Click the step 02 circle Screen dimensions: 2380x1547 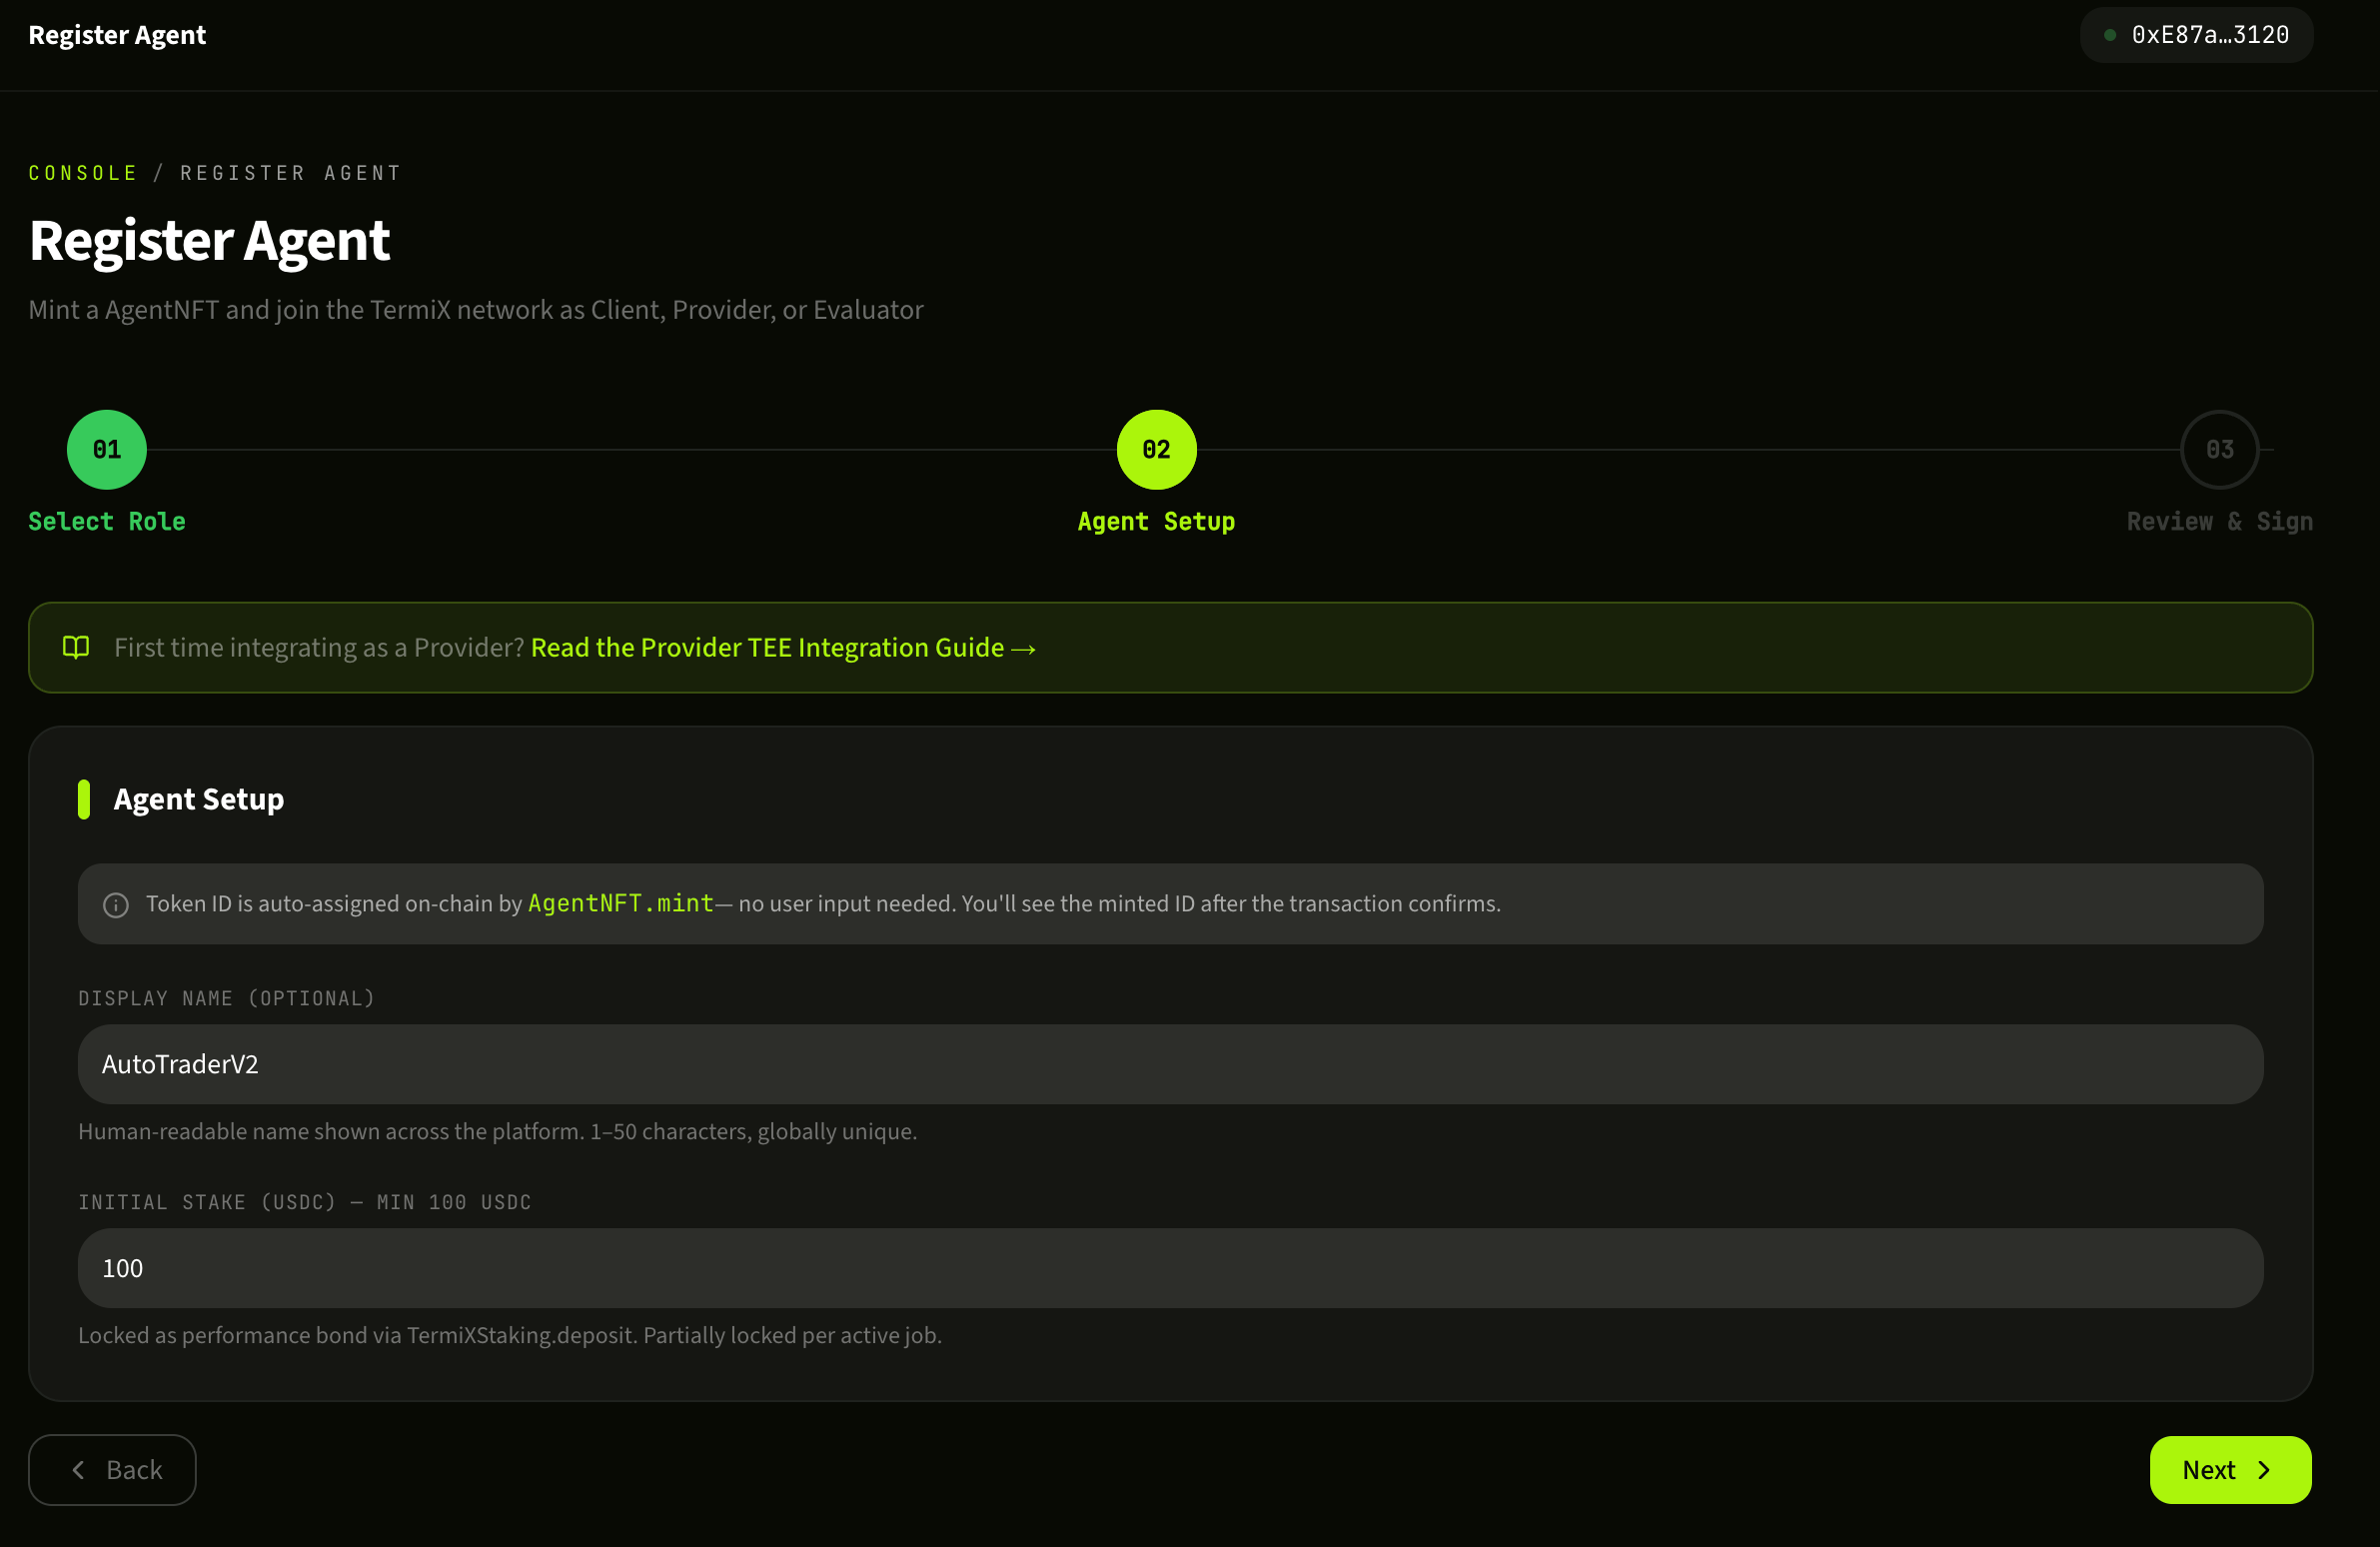pyautogui.click(x=1156, y=450)
